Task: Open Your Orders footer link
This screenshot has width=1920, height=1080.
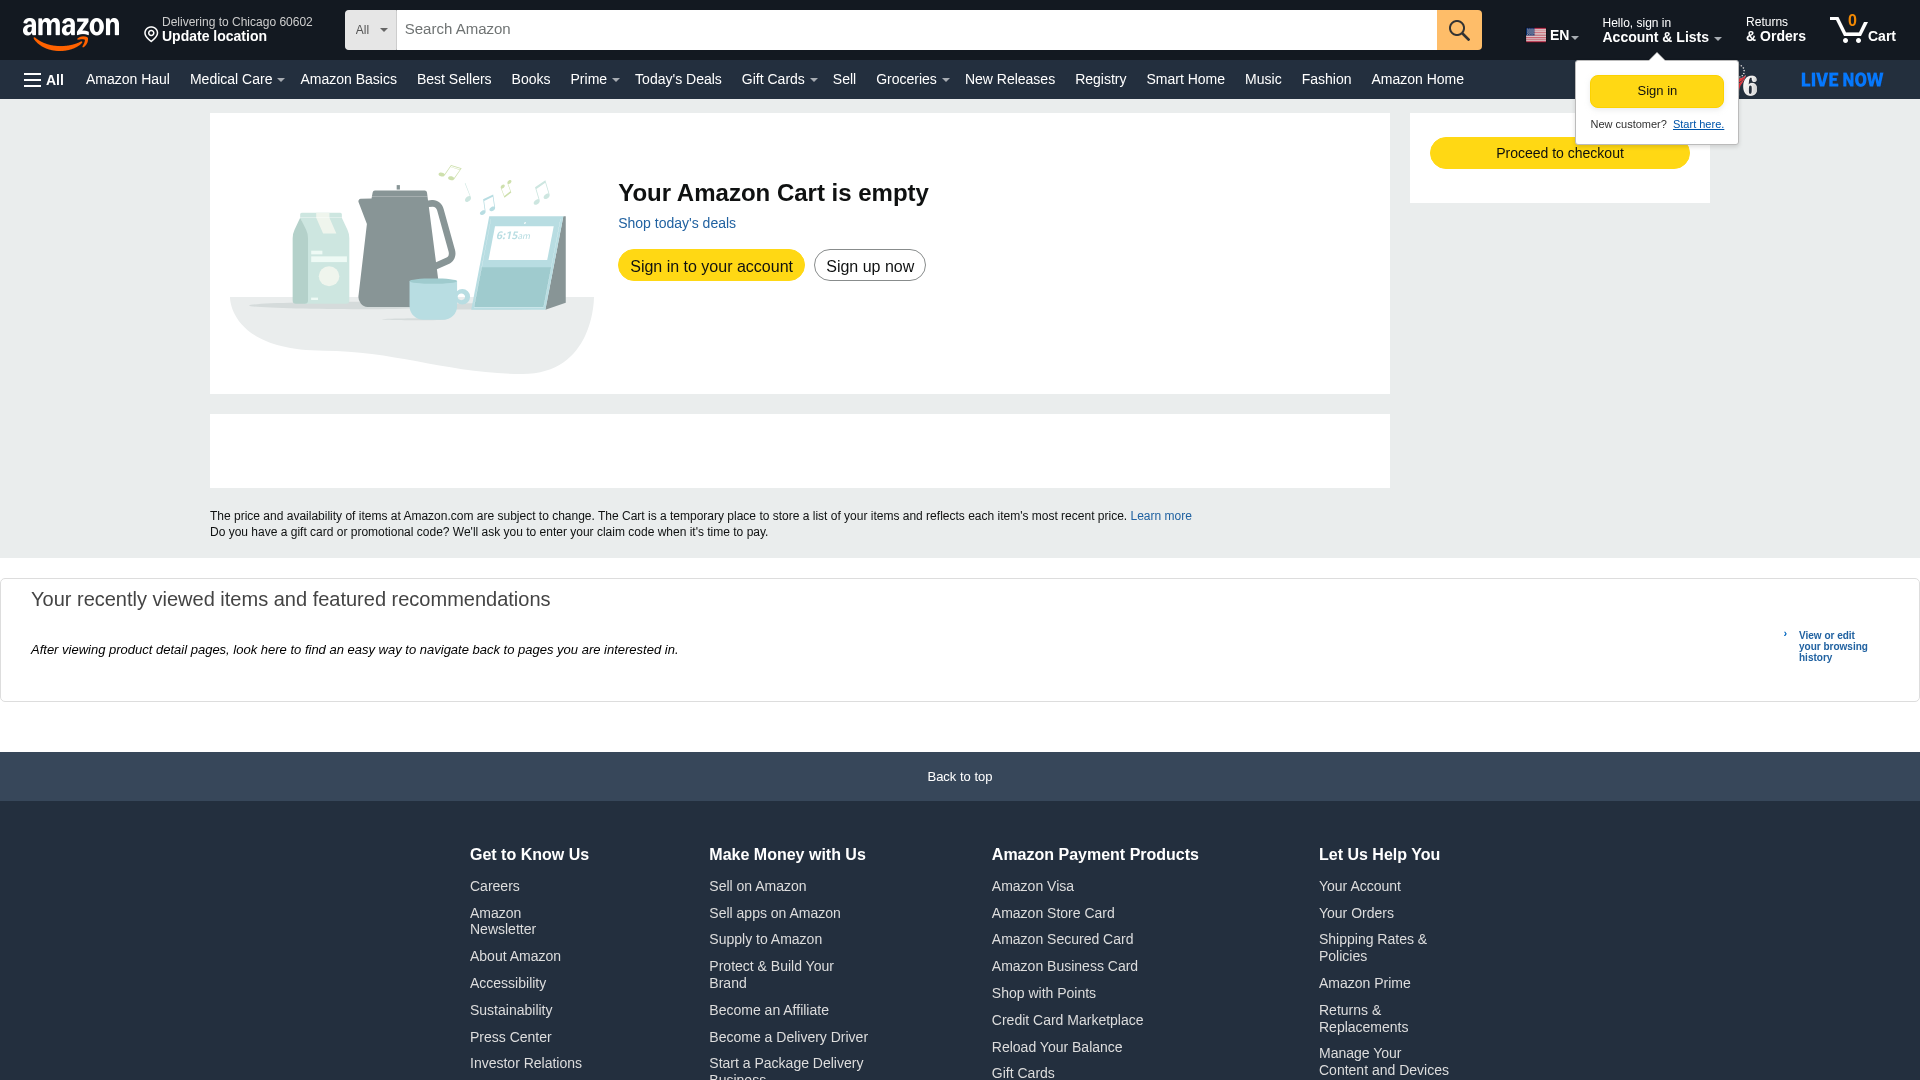Action: tap(1356, 913)
